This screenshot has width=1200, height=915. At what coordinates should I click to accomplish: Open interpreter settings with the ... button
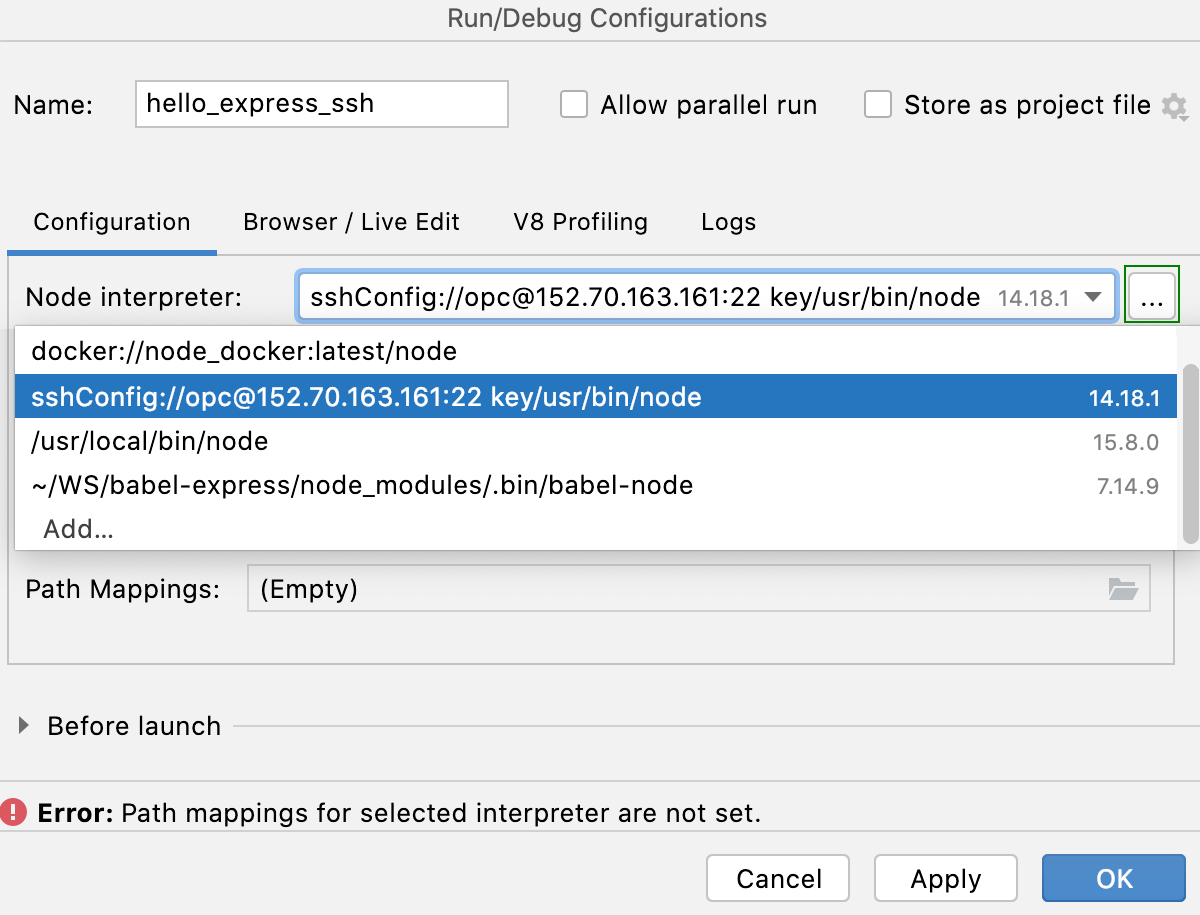[x=1152, y=295]
